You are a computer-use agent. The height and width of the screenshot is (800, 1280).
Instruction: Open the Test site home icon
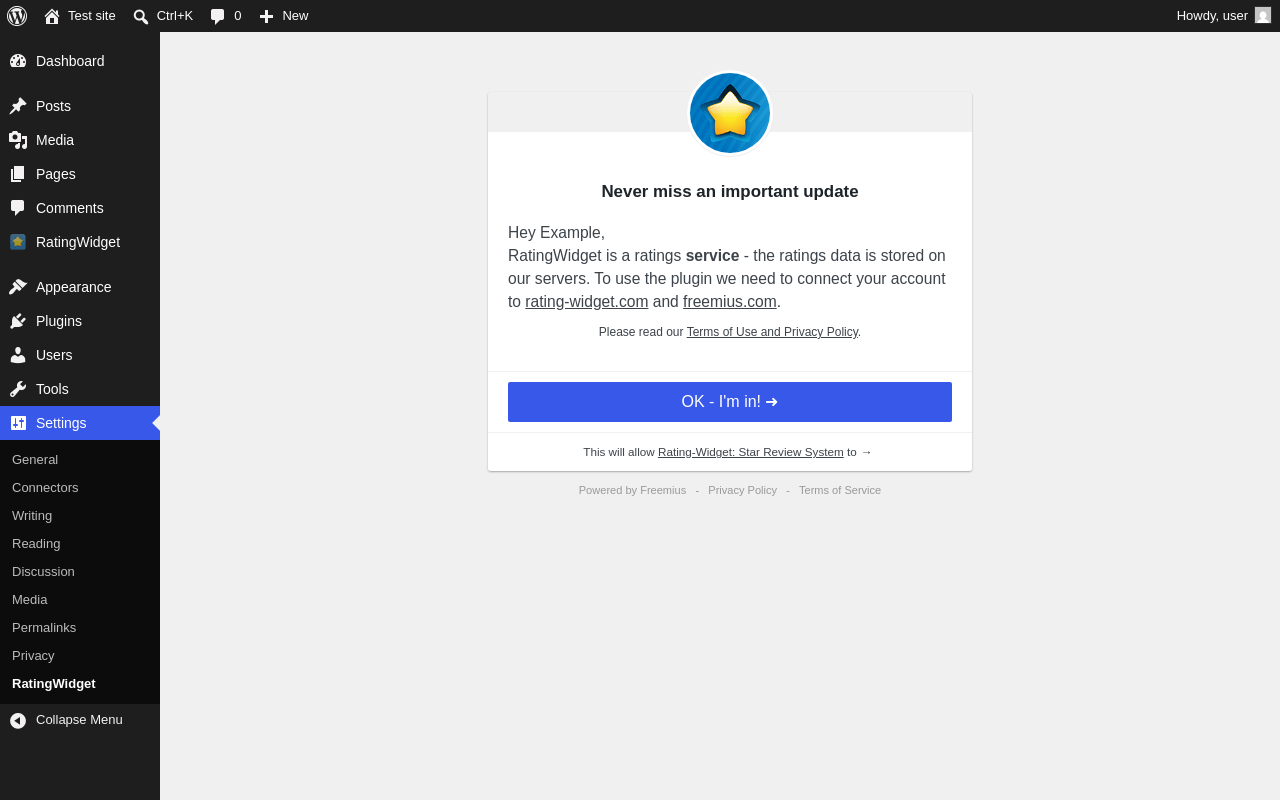pyautogui.click(x=52, y=16)
